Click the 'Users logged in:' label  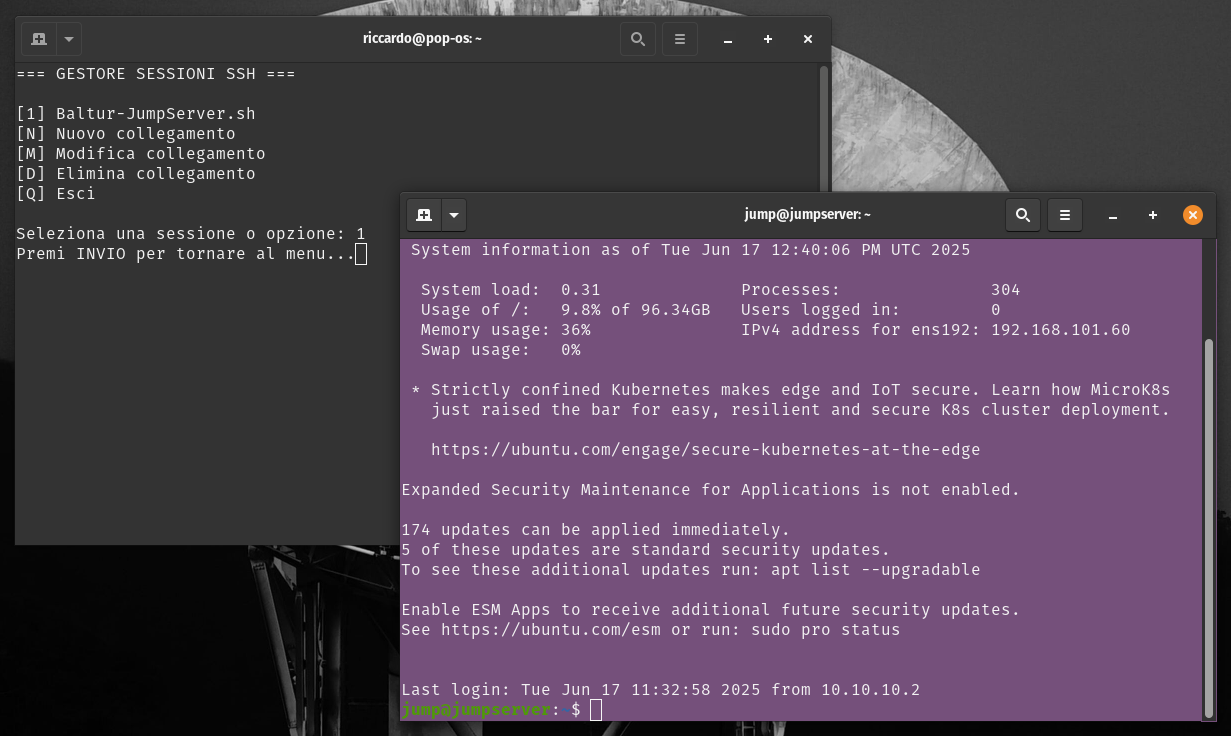821,310
